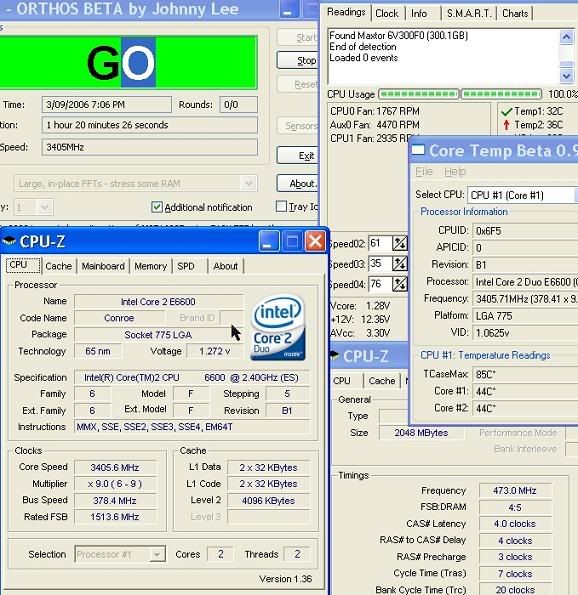Open the Clock tab in monitor window

click(387, 14)
